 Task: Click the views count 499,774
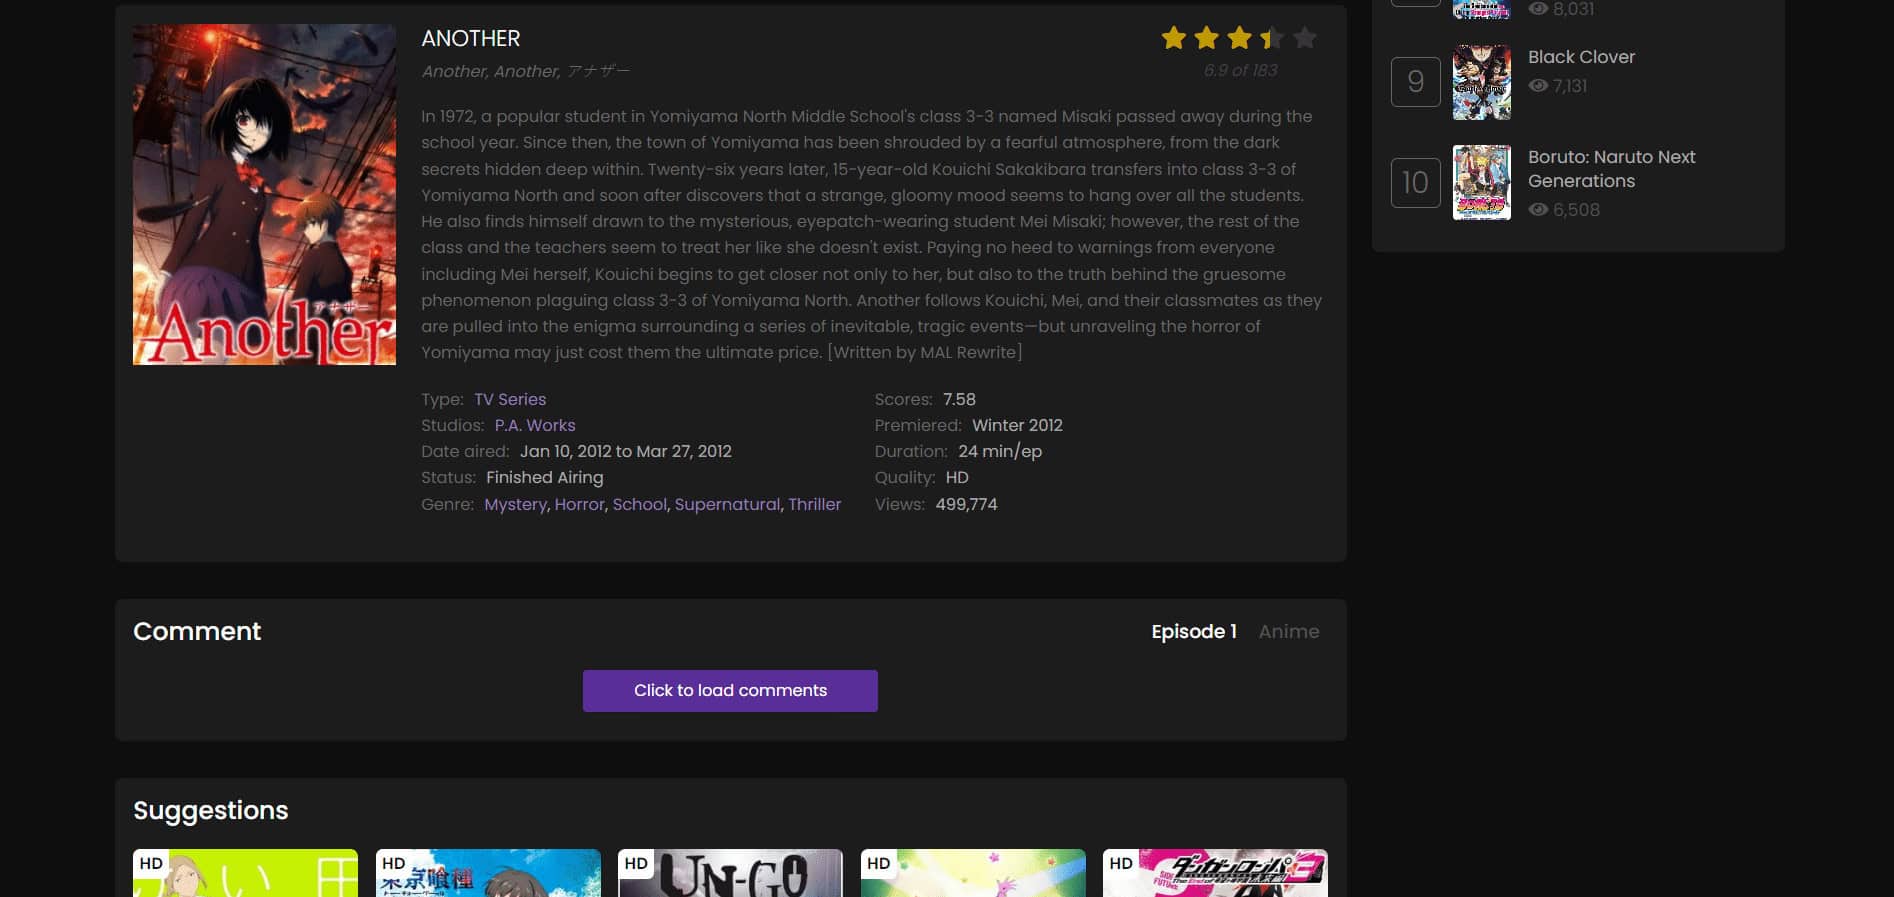(x=966, y=504)
